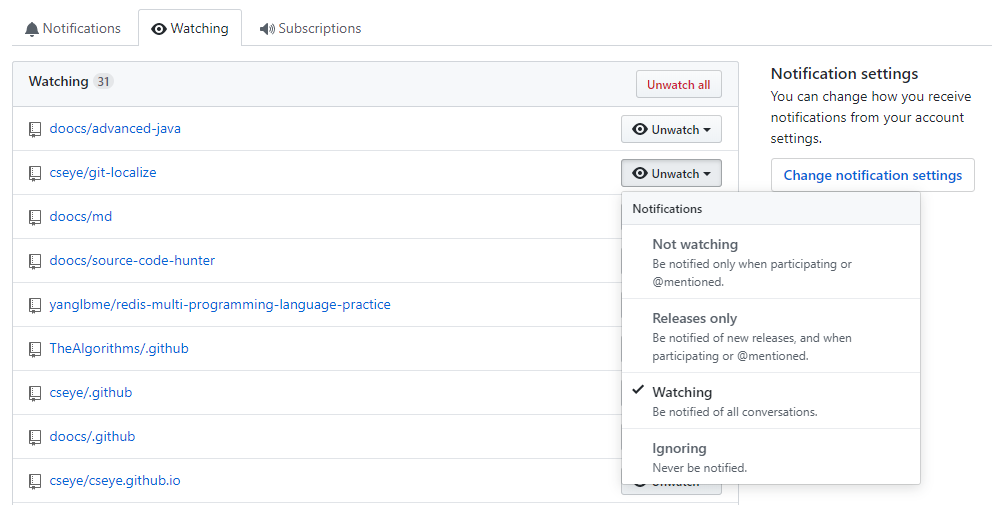Click repo icon beside TheAlgorithms/.github
1000x505 pixels.
pyautogui.click(x=35, y=349)
